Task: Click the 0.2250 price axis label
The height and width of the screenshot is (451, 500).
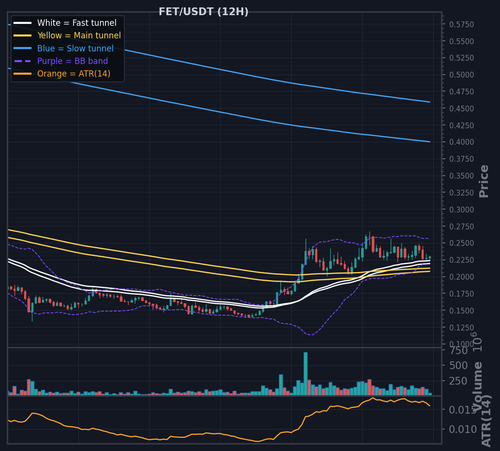Action: pyautogui.click(x=461, y=260)
